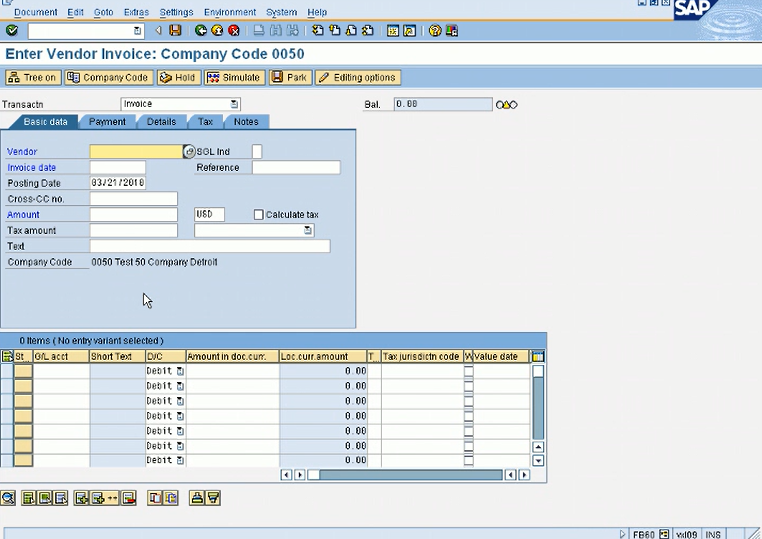Click the Insert row icon
The image size is (762, 539).
(x=81, y=498)
